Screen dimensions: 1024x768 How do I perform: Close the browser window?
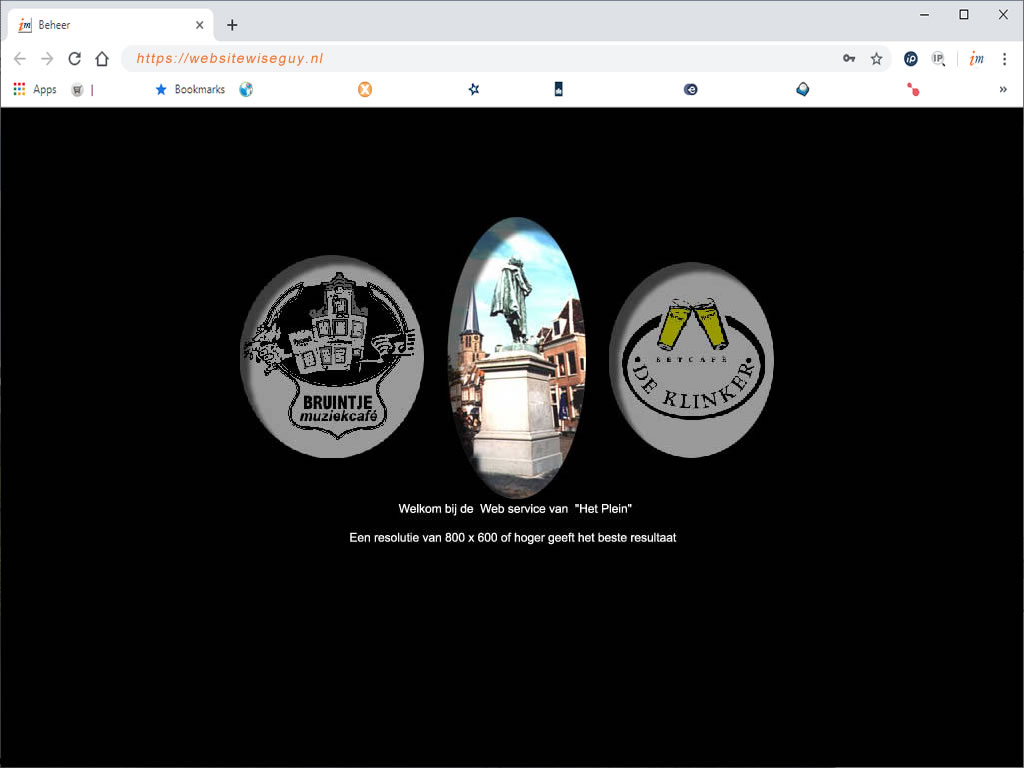[1003, 14]
